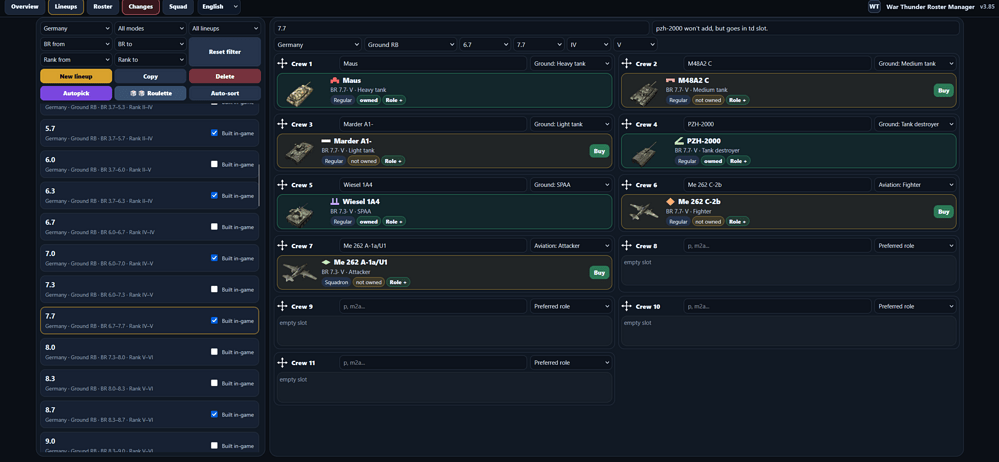Image resolution: width=999 pixels, height=462 pixels.
Task: Click the attacker class icon beside Me 262 A-1a/U1
Action: pyautogui.click(x=326, y=262)
